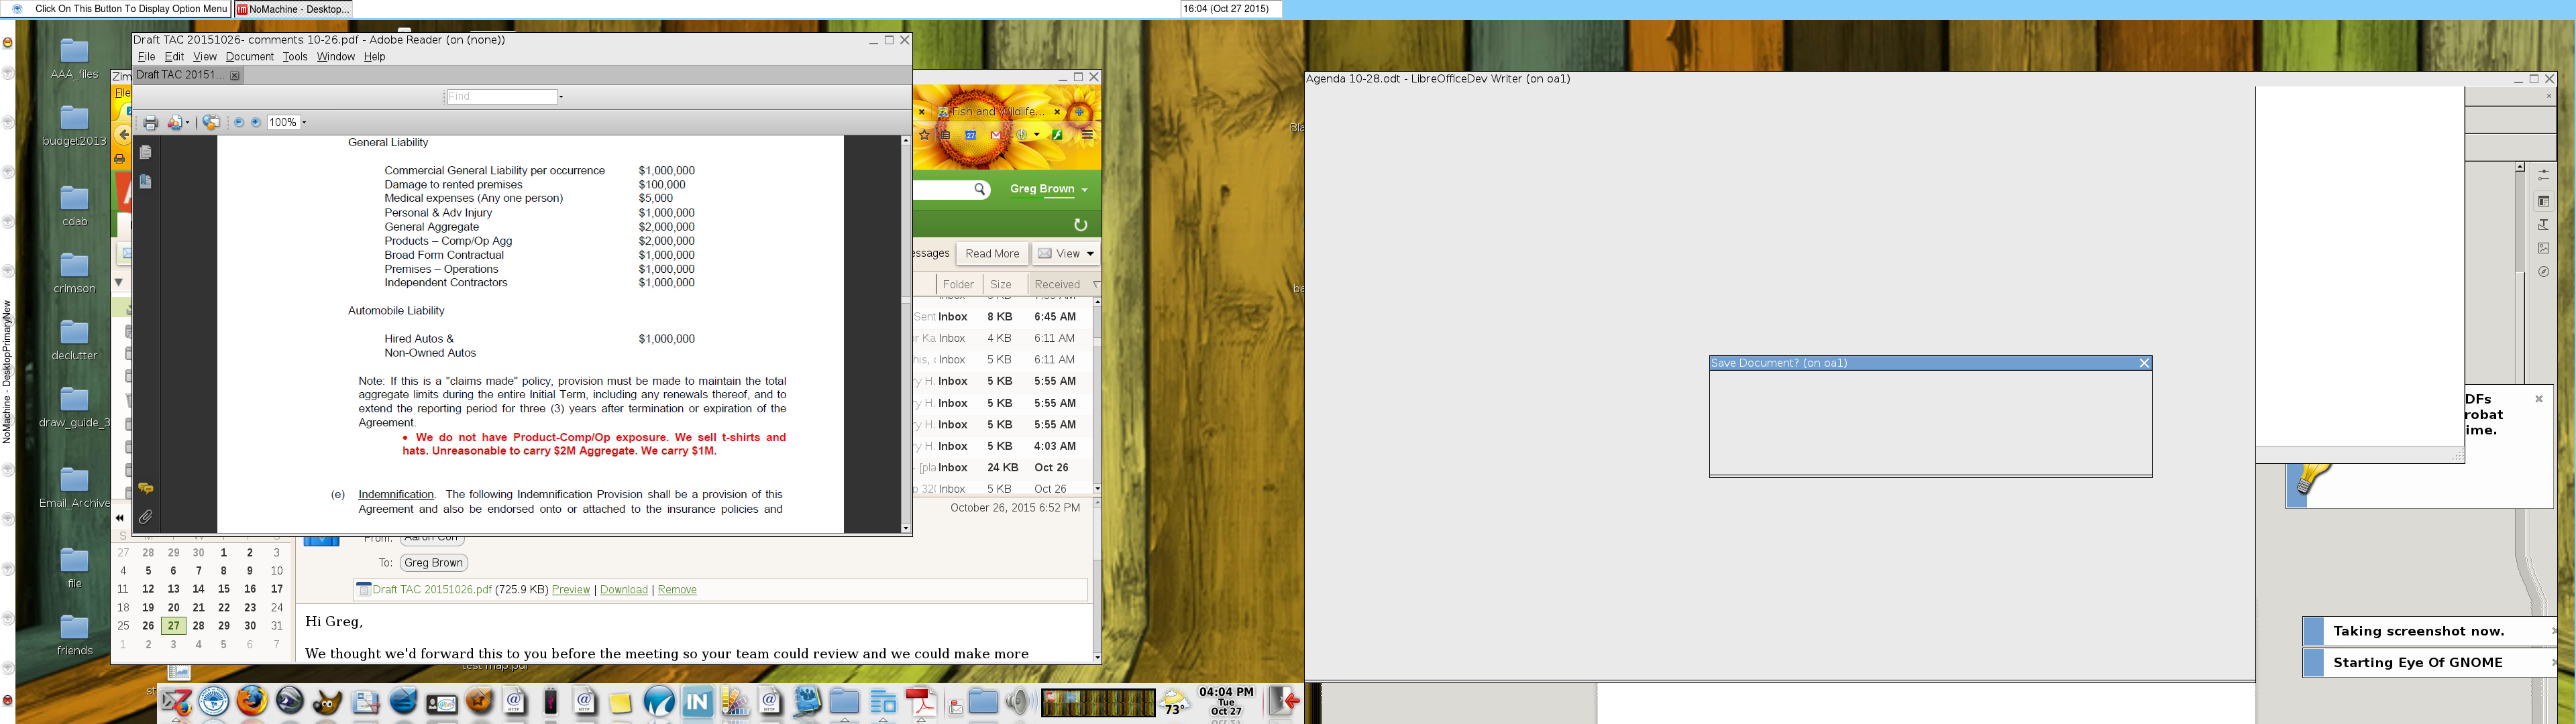Switch to Fish and Wildlife browser tab

pos(998,112)
